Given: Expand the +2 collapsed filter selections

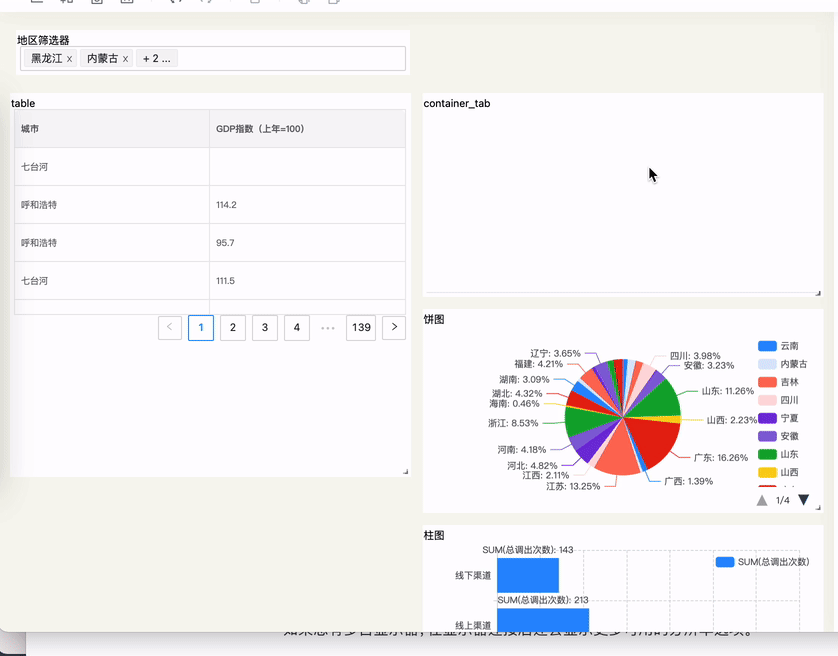Looking at the screenshot, I should (x=157, y=58).
